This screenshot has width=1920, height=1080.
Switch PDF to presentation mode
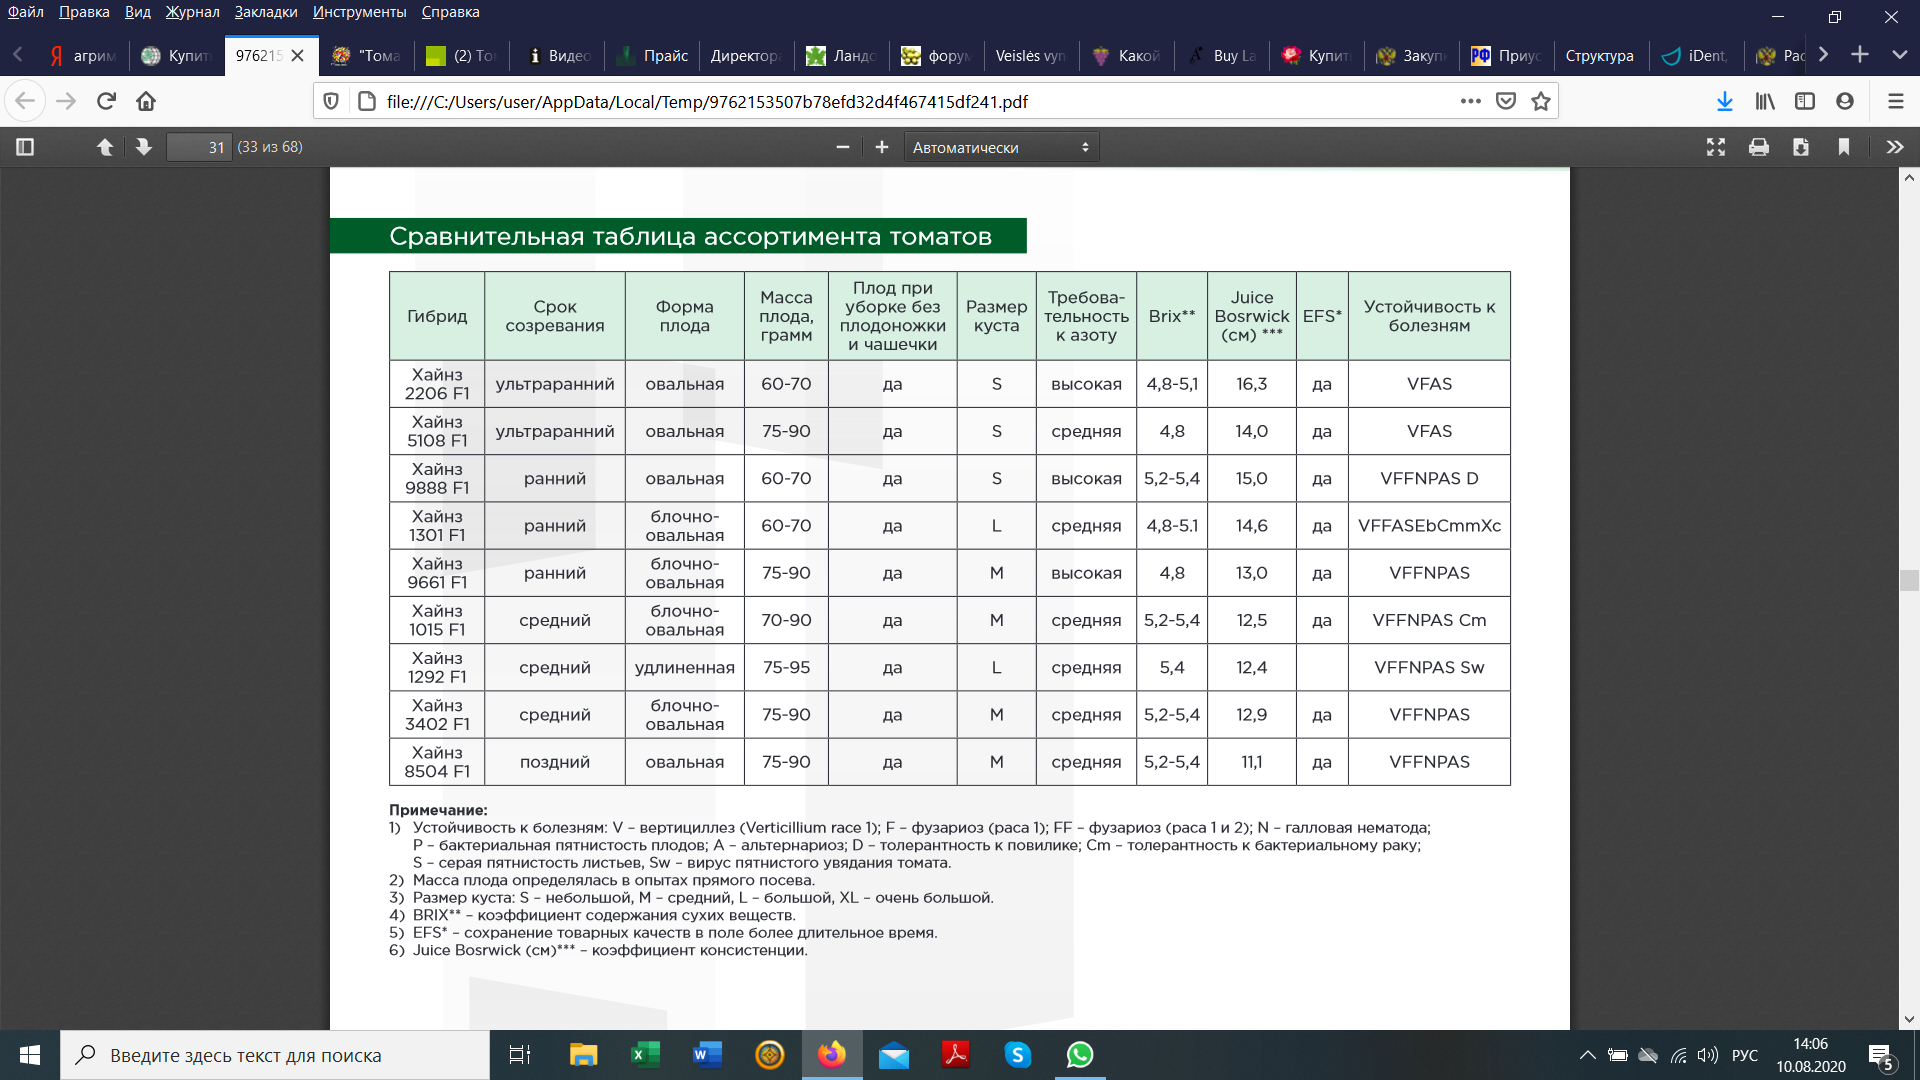click(1716, 147)
